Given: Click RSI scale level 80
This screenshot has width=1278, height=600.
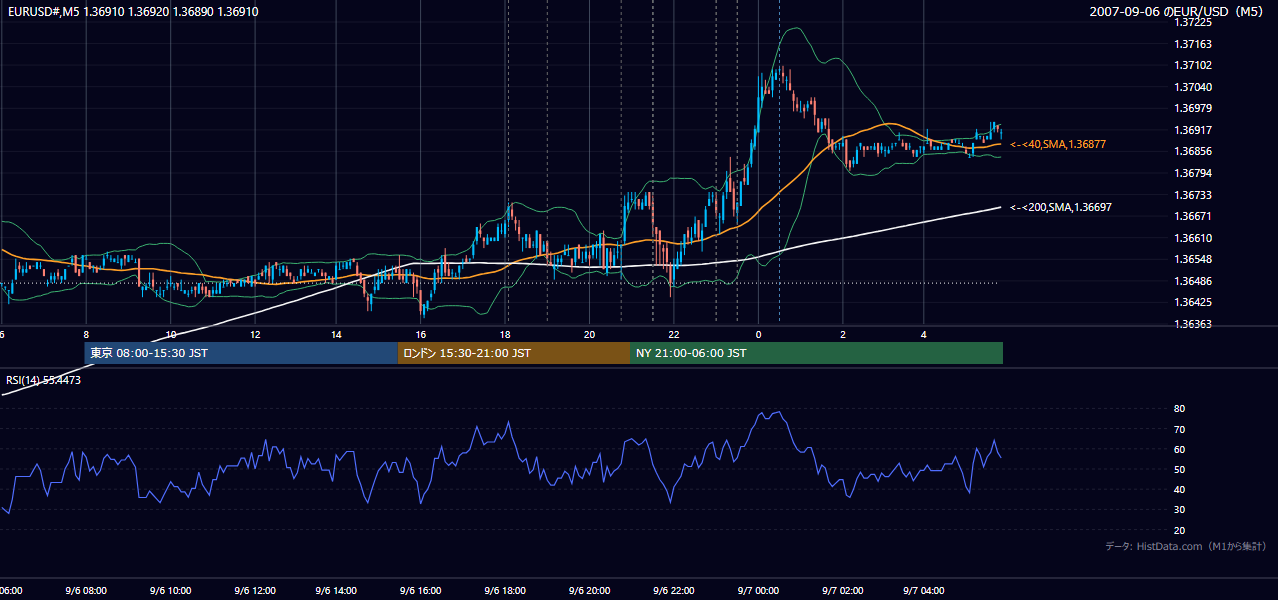Looking at the screenshot, I should pyautogui.click(x=1179, y=409).
